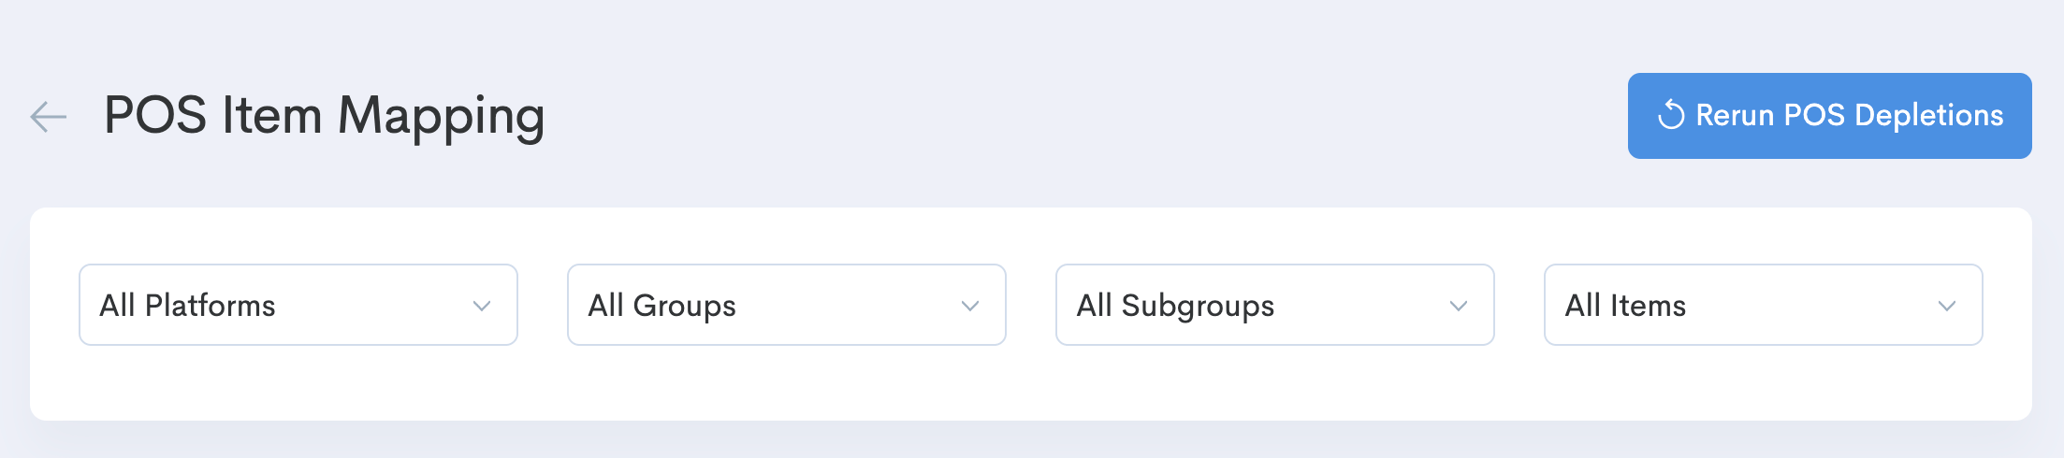Go back using the left arrow icon
The height and width of the screenshot is (458, 2064).
pos(48,116)
